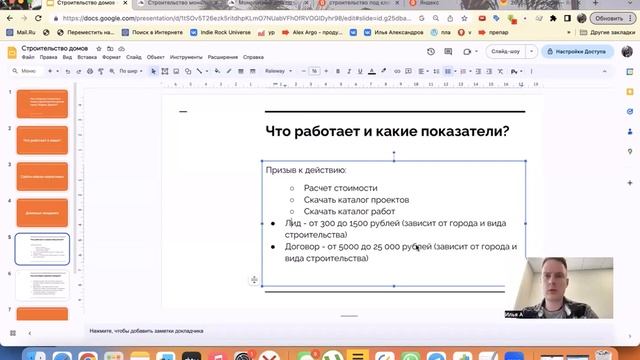Start the Слайд-шоу presentation
The width and height of the screenshot is (640, 360).
tap(506, 51)
